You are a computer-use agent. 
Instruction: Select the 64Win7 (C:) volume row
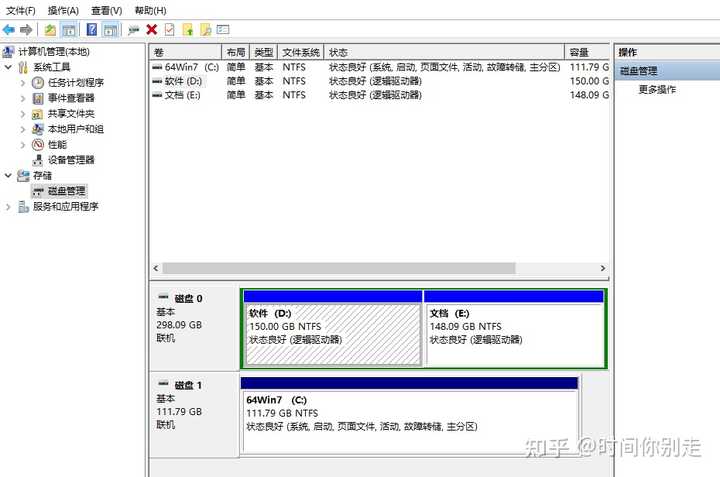[380, 67]
